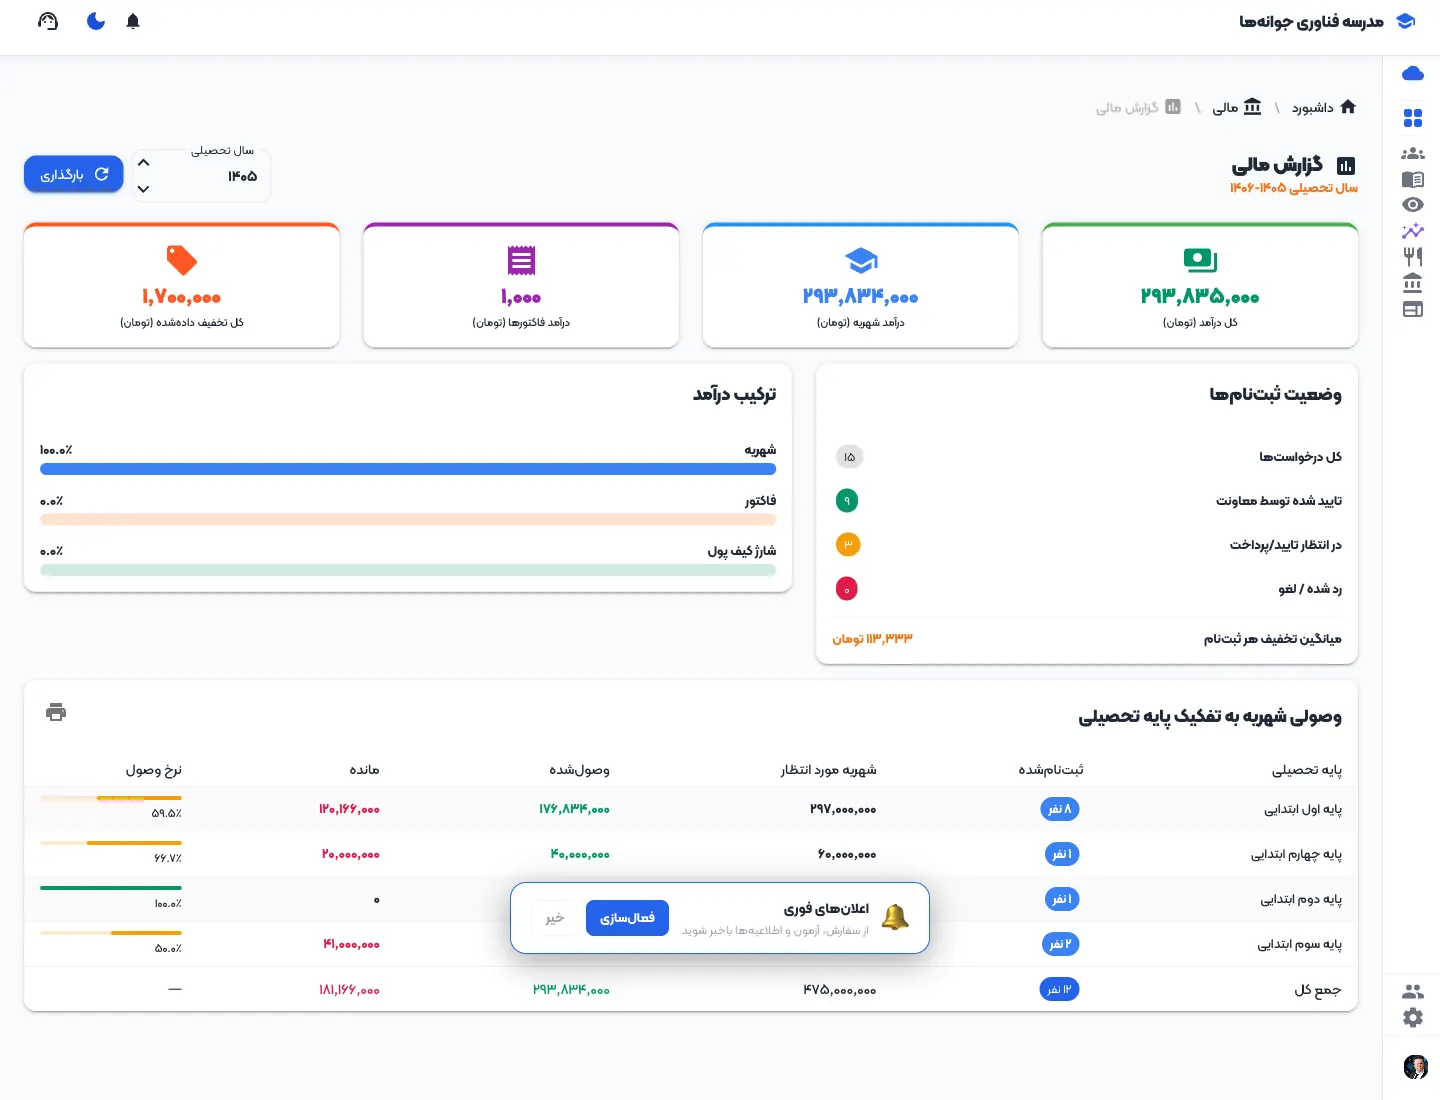
Task: Go to مالی breadcrumb link
Action: (x=1237, y=107)
